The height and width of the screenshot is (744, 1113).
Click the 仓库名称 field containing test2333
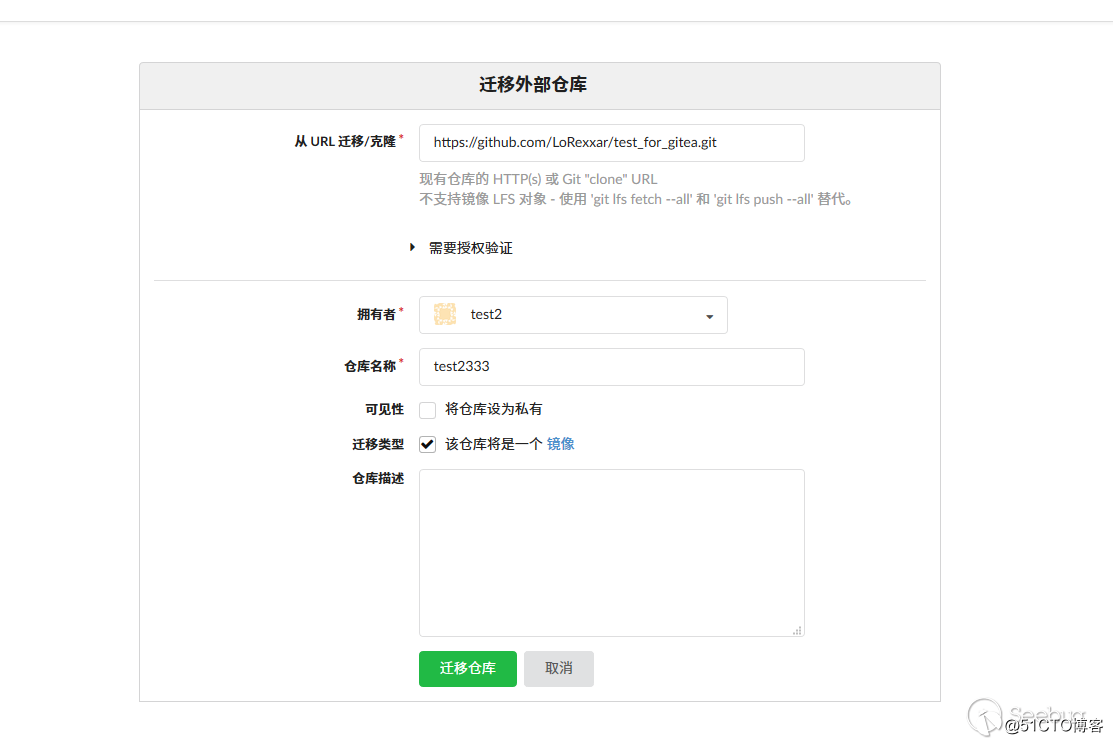point(611,367)
